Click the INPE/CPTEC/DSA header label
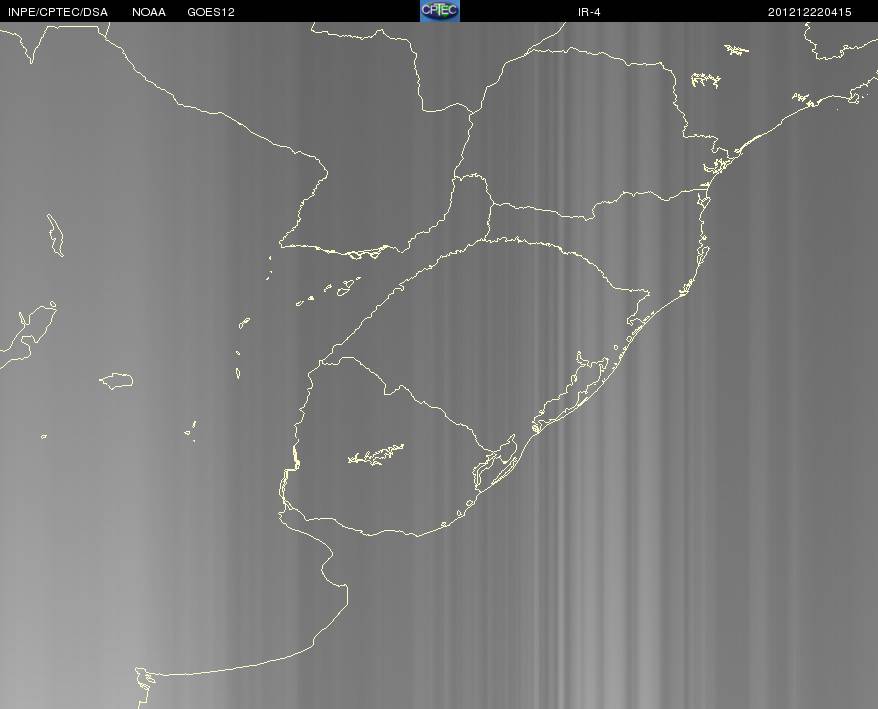This screenshot has width=878, height=709. point(58,12)
